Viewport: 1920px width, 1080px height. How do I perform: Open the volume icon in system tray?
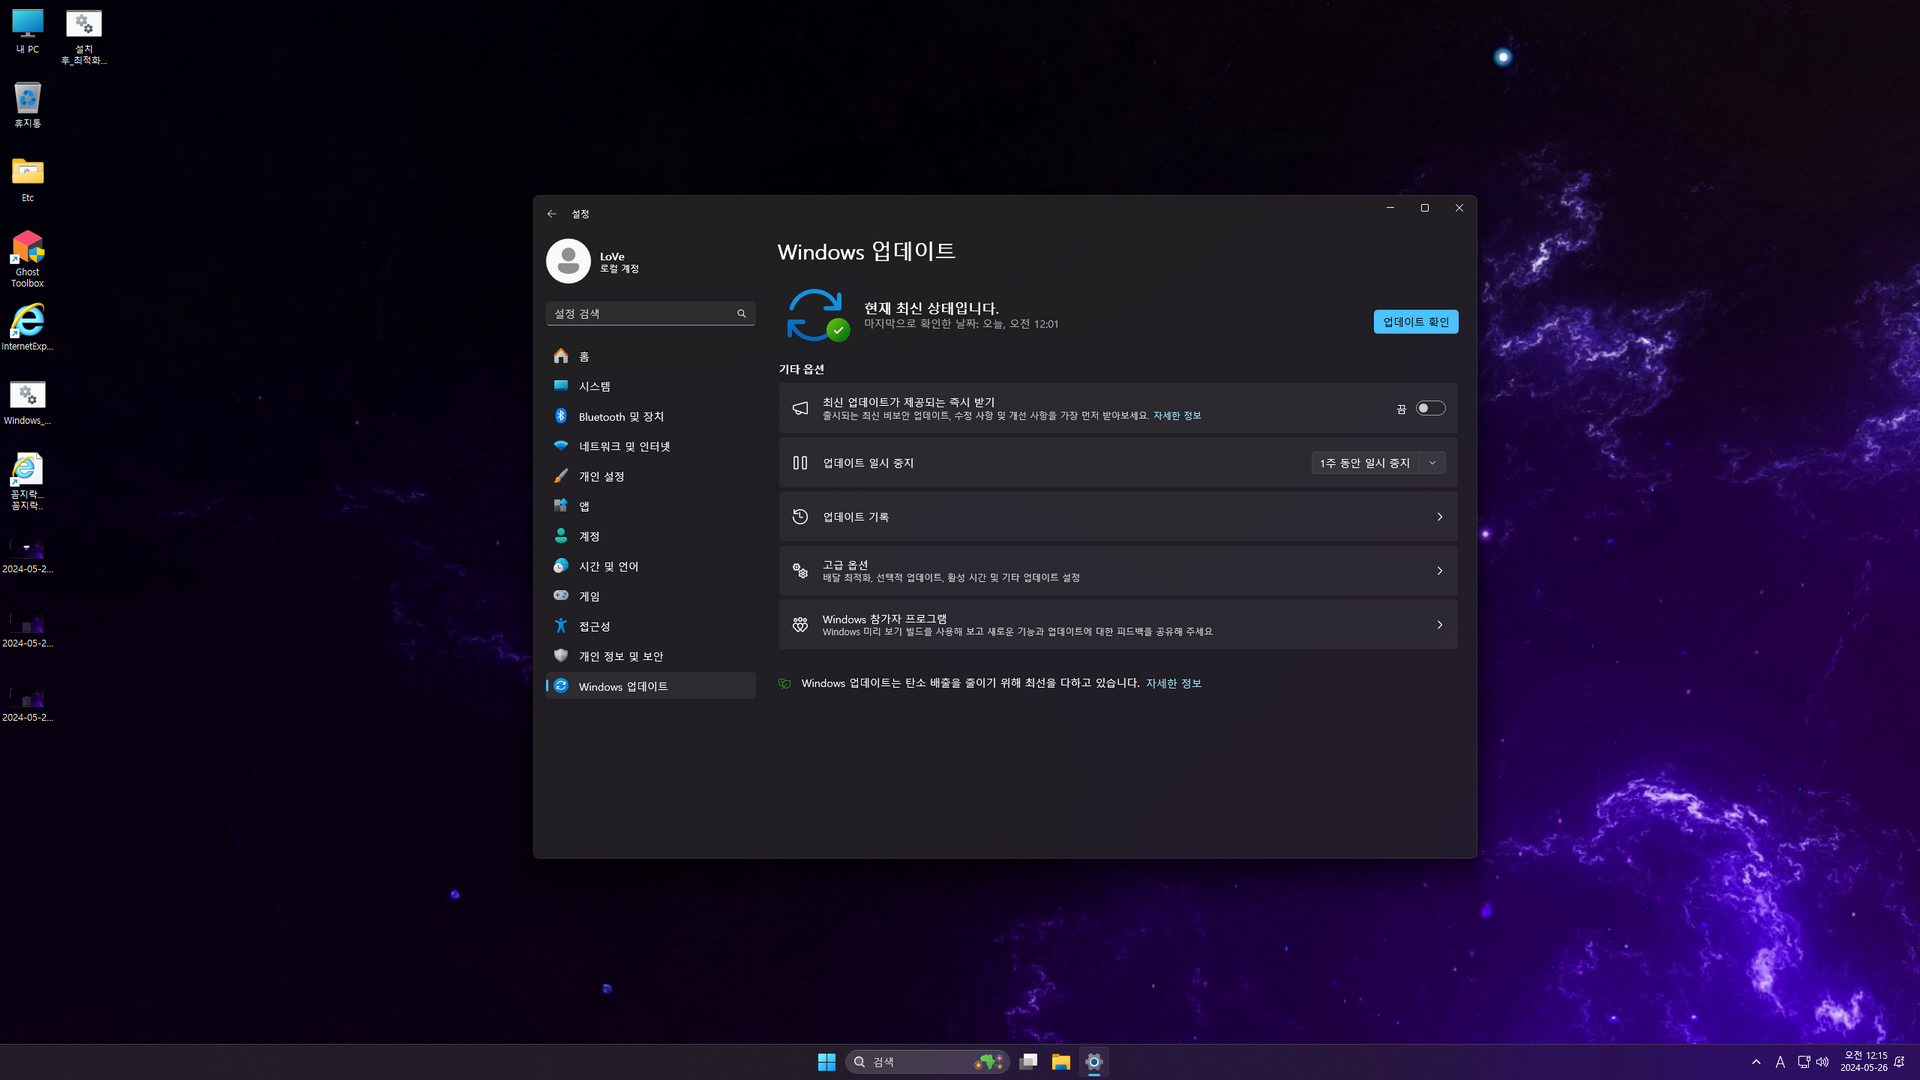tap(1822, 1062)
